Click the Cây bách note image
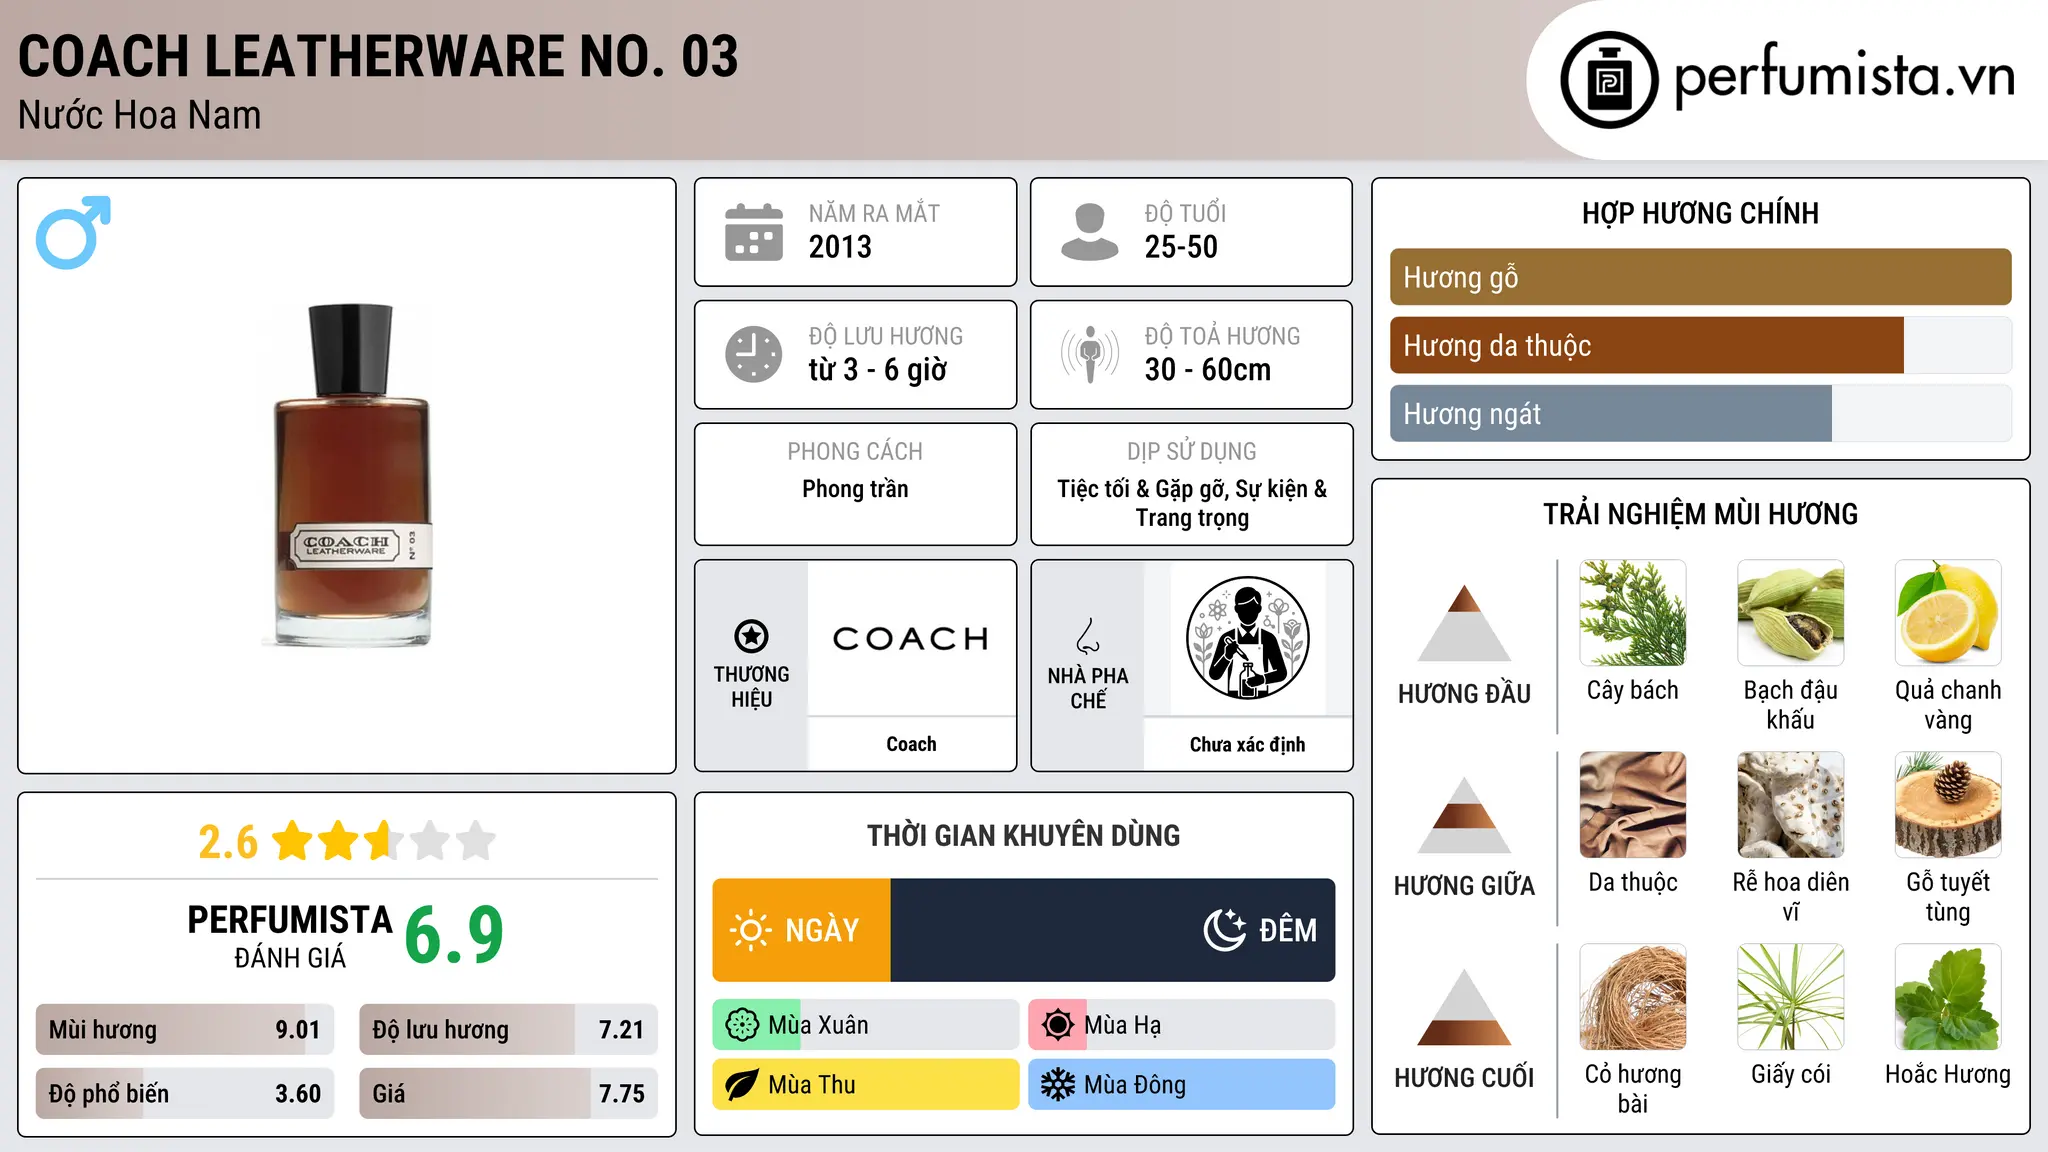Screen dimensions: 2048x1152 tap(1633, 613)
